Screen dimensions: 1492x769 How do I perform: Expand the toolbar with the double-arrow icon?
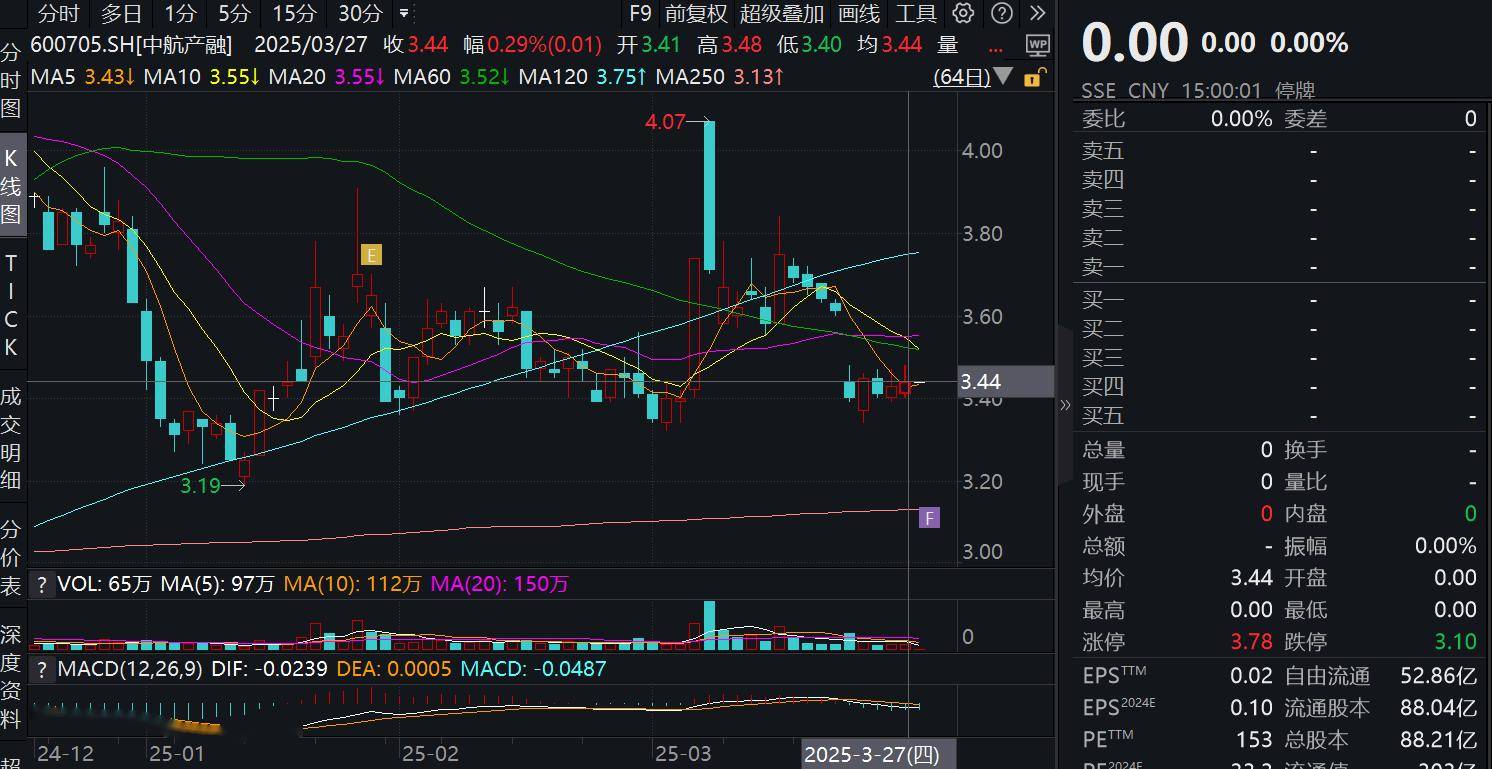pos(1036,14)
